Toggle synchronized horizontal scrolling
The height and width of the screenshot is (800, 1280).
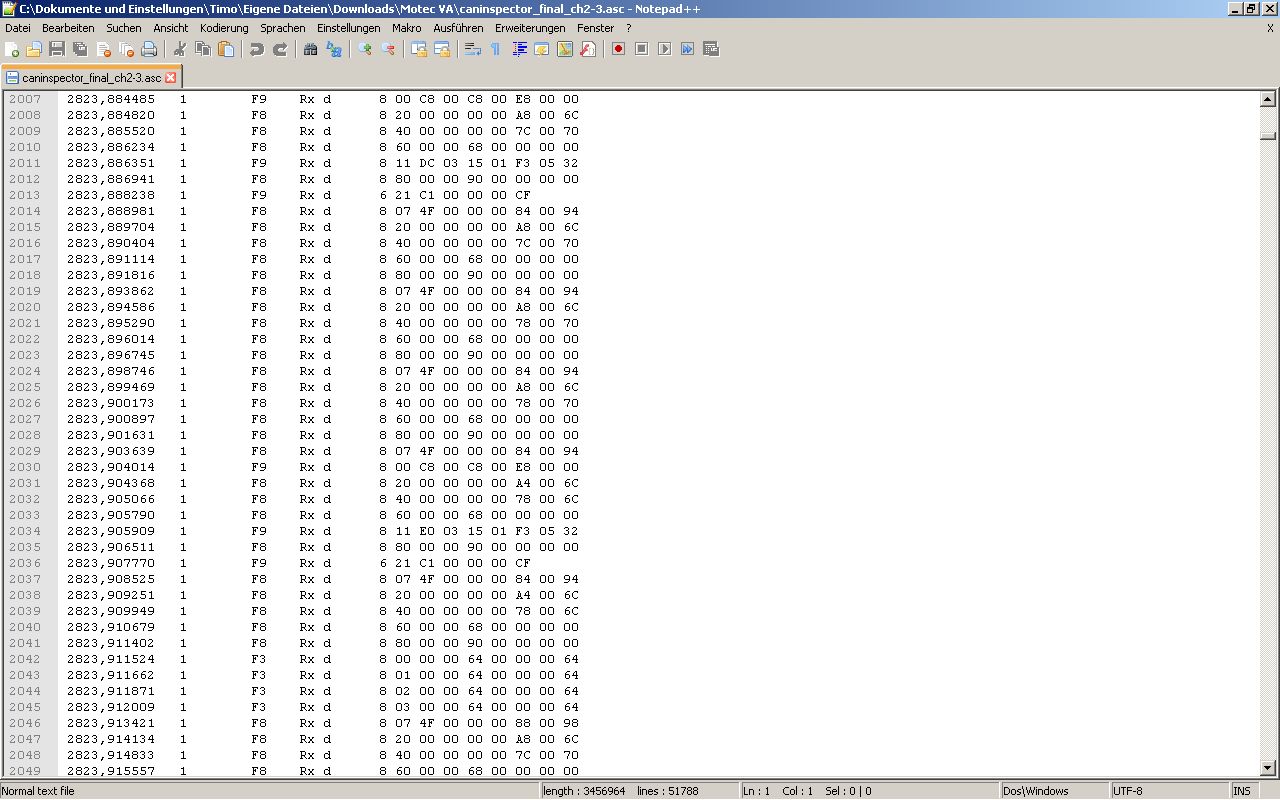[x=442, y=49]
